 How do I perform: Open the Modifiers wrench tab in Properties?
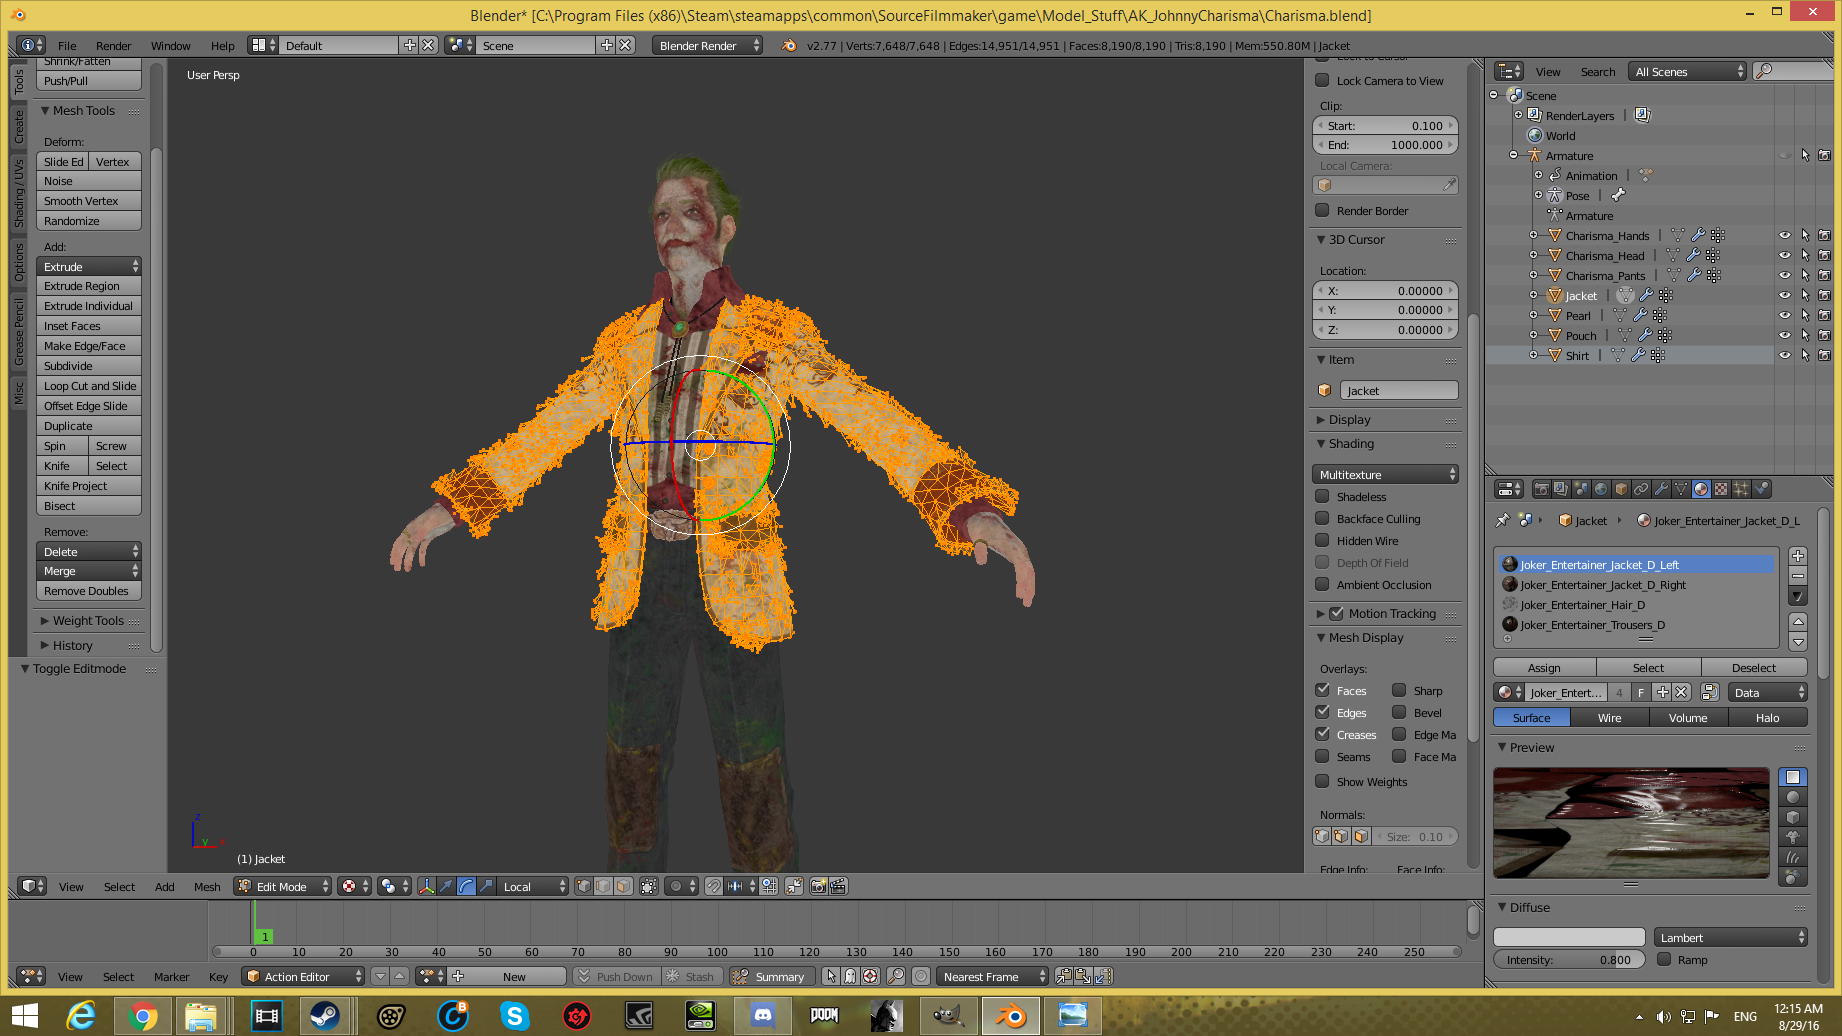(x=1661, y=489)
